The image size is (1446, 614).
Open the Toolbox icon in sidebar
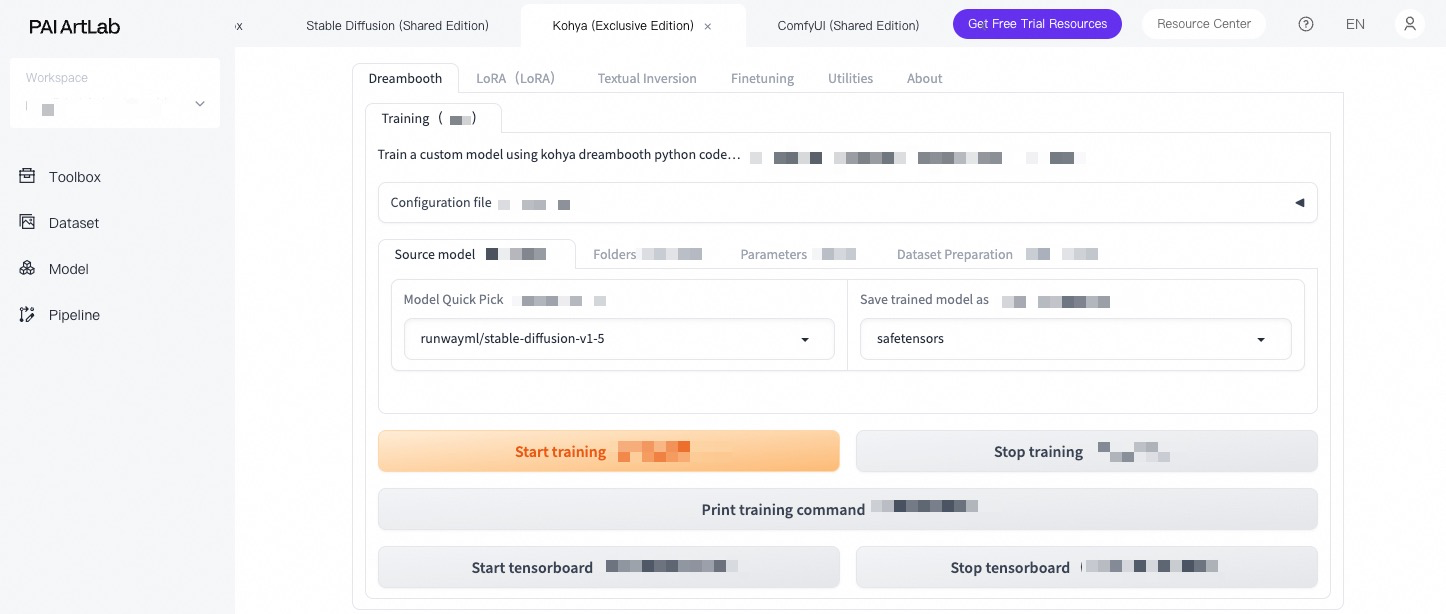[27, 176]
